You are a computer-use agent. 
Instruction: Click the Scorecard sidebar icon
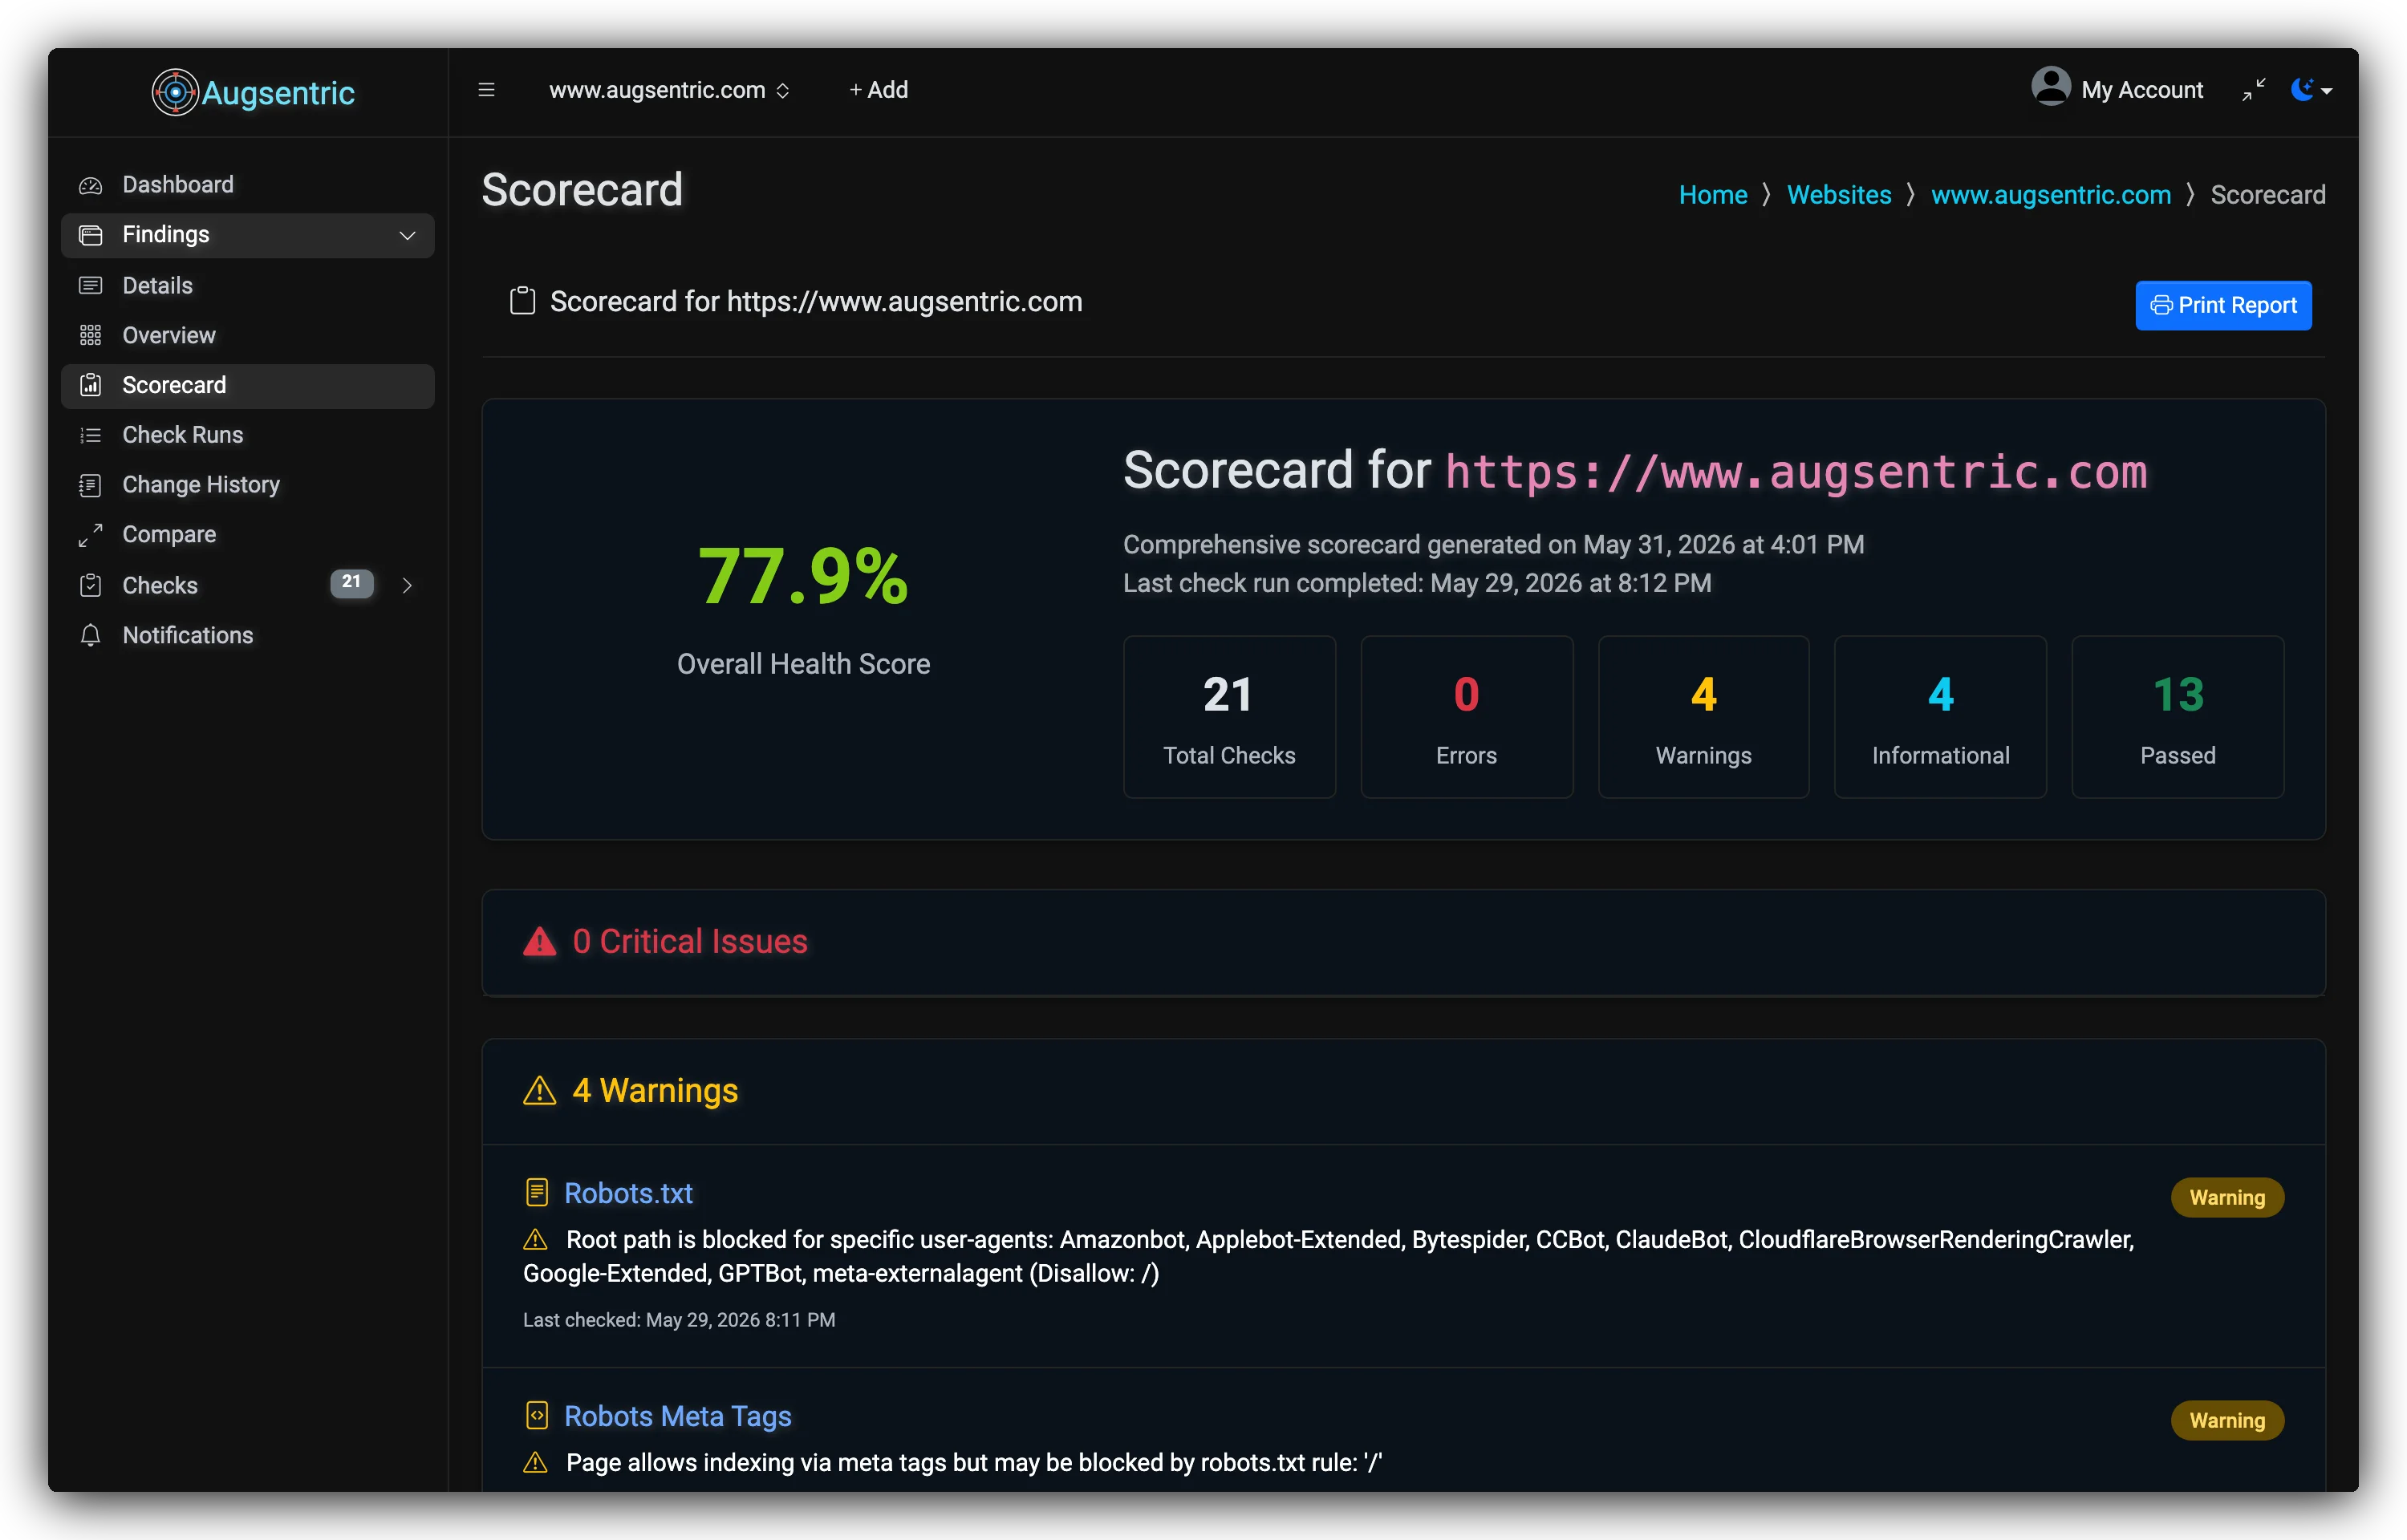pos(91,385)
